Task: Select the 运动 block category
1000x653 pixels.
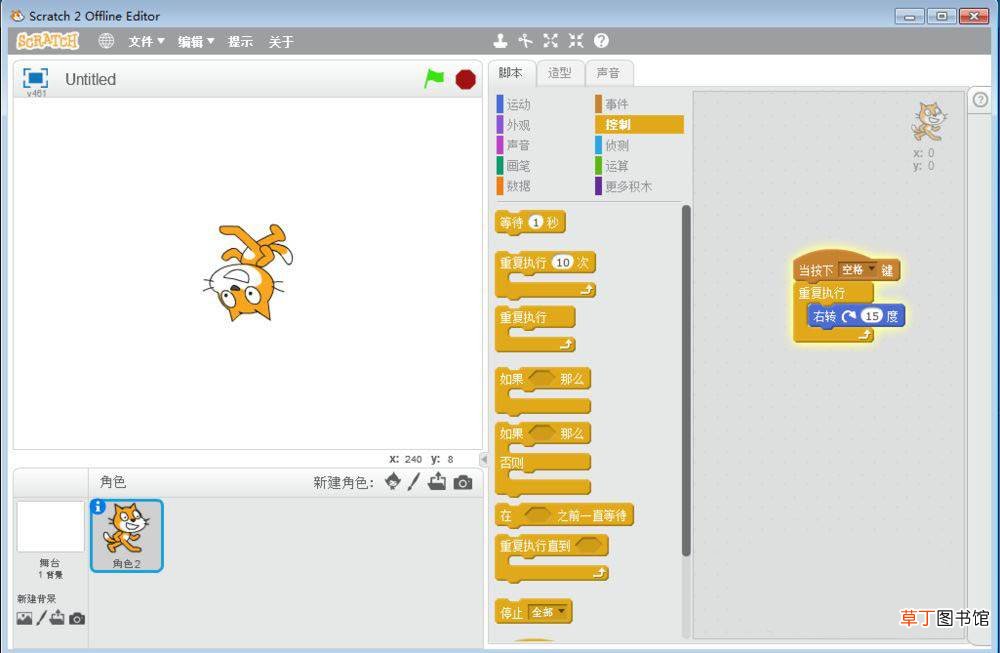Action: 514,104
